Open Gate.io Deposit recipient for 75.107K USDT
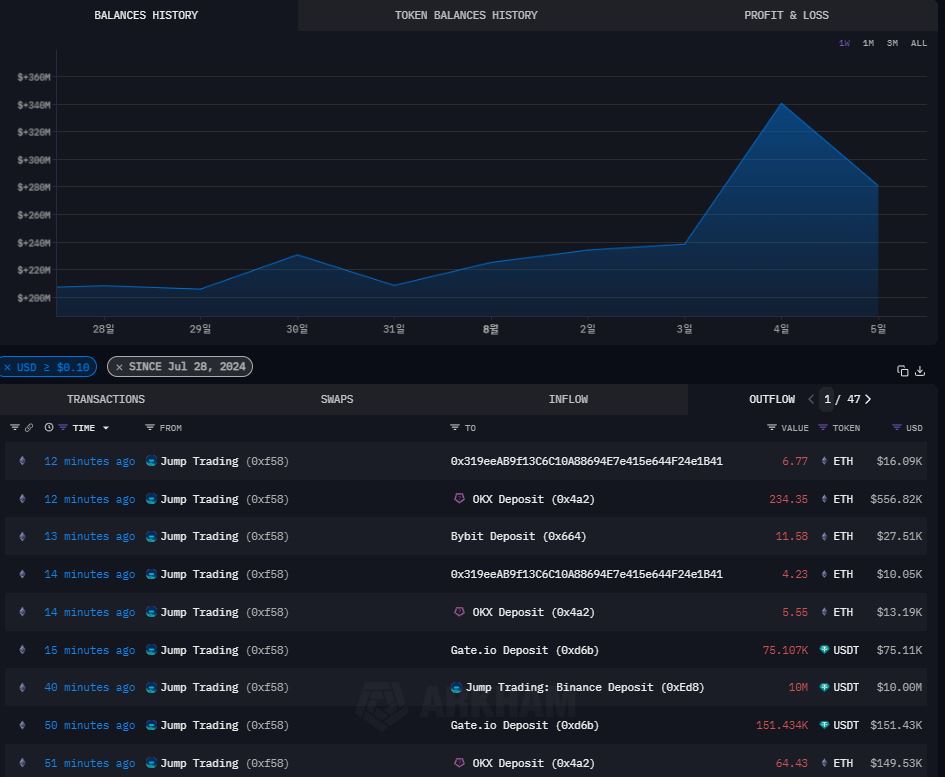This screenshot has width=945, height=777. point(524,650)
